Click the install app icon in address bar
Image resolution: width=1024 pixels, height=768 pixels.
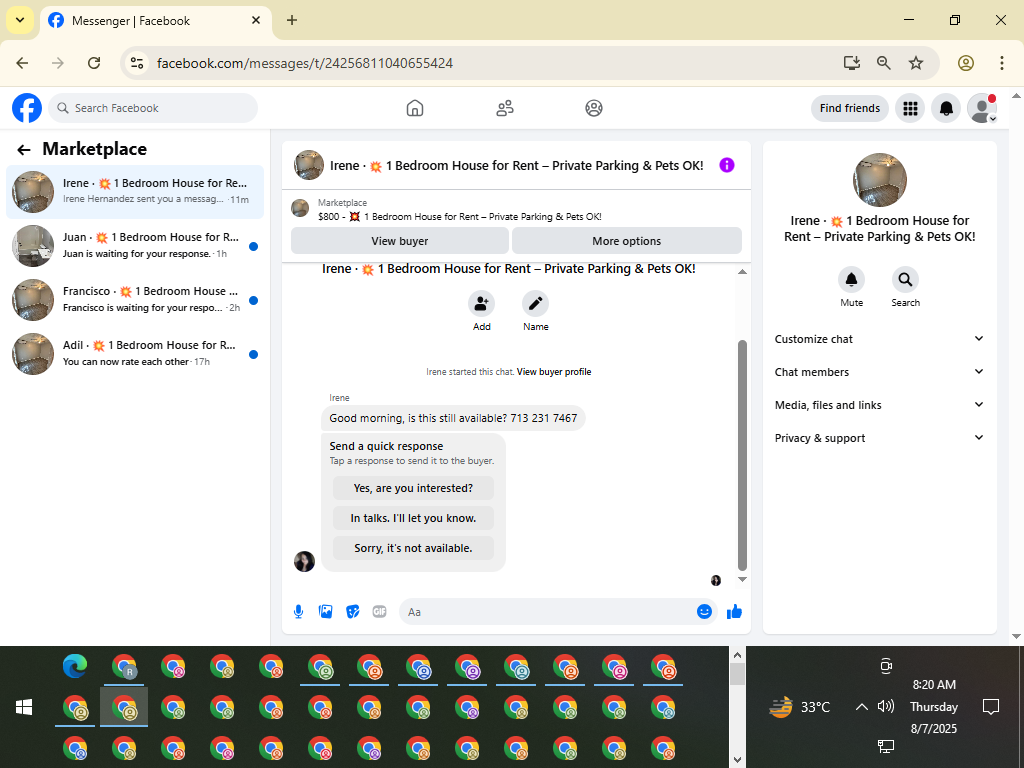[852, 63]
